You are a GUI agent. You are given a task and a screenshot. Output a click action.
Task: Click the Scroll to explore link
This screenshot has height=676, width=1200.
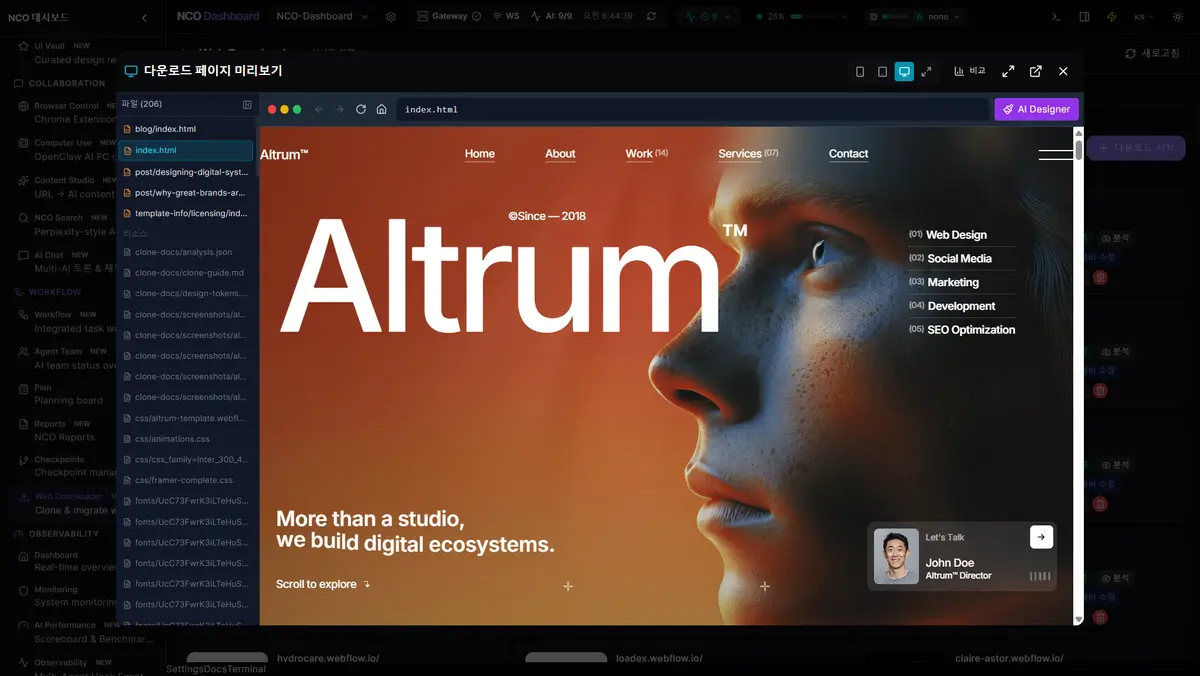(323, 584)
